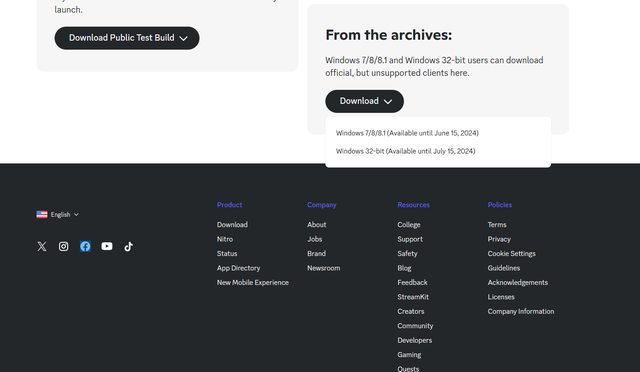This screenshot has height=372, width=640.
Task: Open the TikTok social icon
Action: pyautogui.click(x=129, y=246)
